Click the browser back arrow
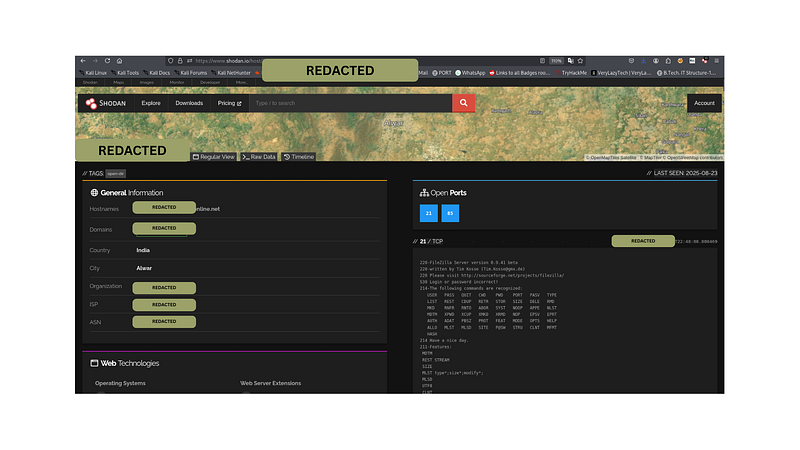800x450 pixels. pos(83,61)
